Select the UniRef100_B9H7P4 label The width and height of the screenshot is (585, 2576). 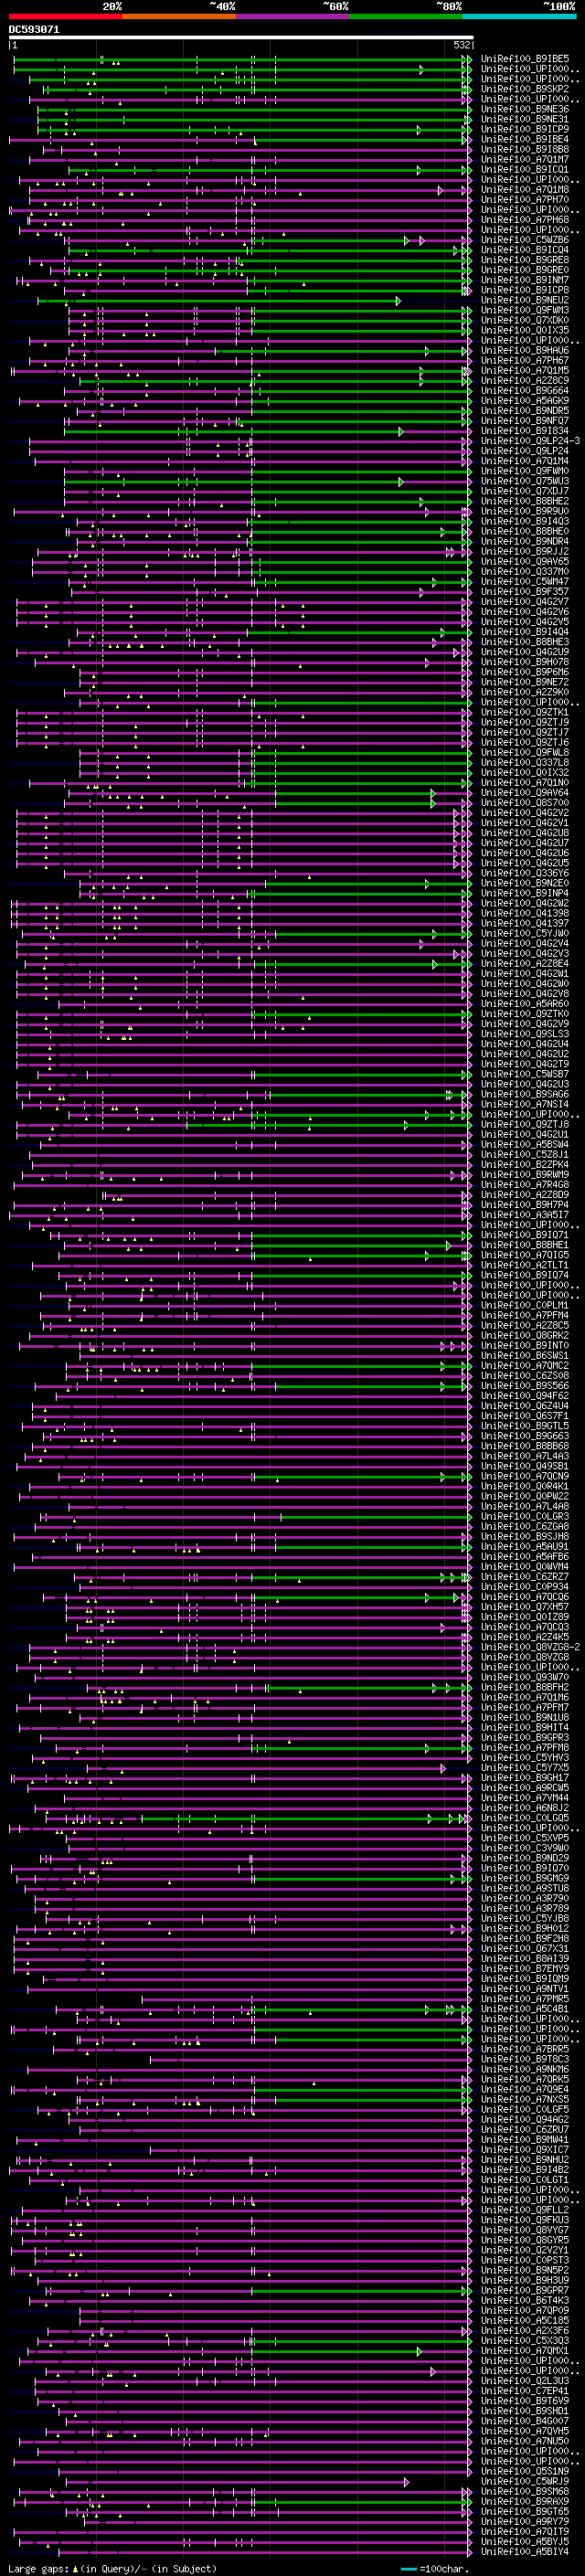click(525, 1205)
